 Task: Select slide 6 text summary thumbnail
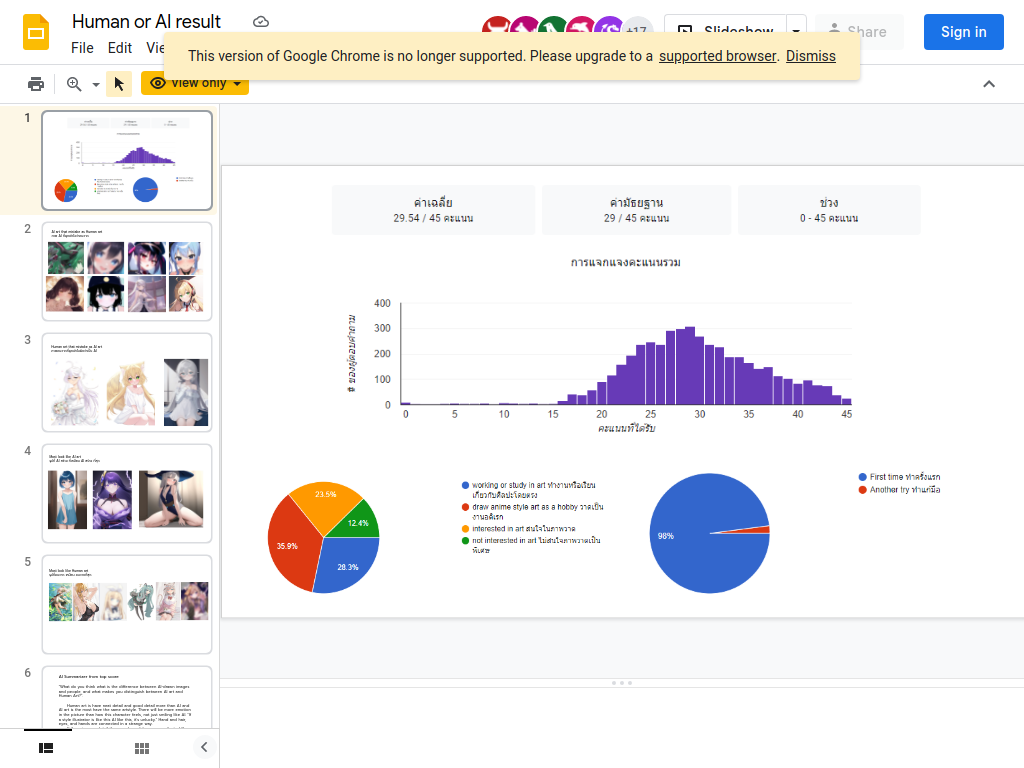(x=127, y=697)
